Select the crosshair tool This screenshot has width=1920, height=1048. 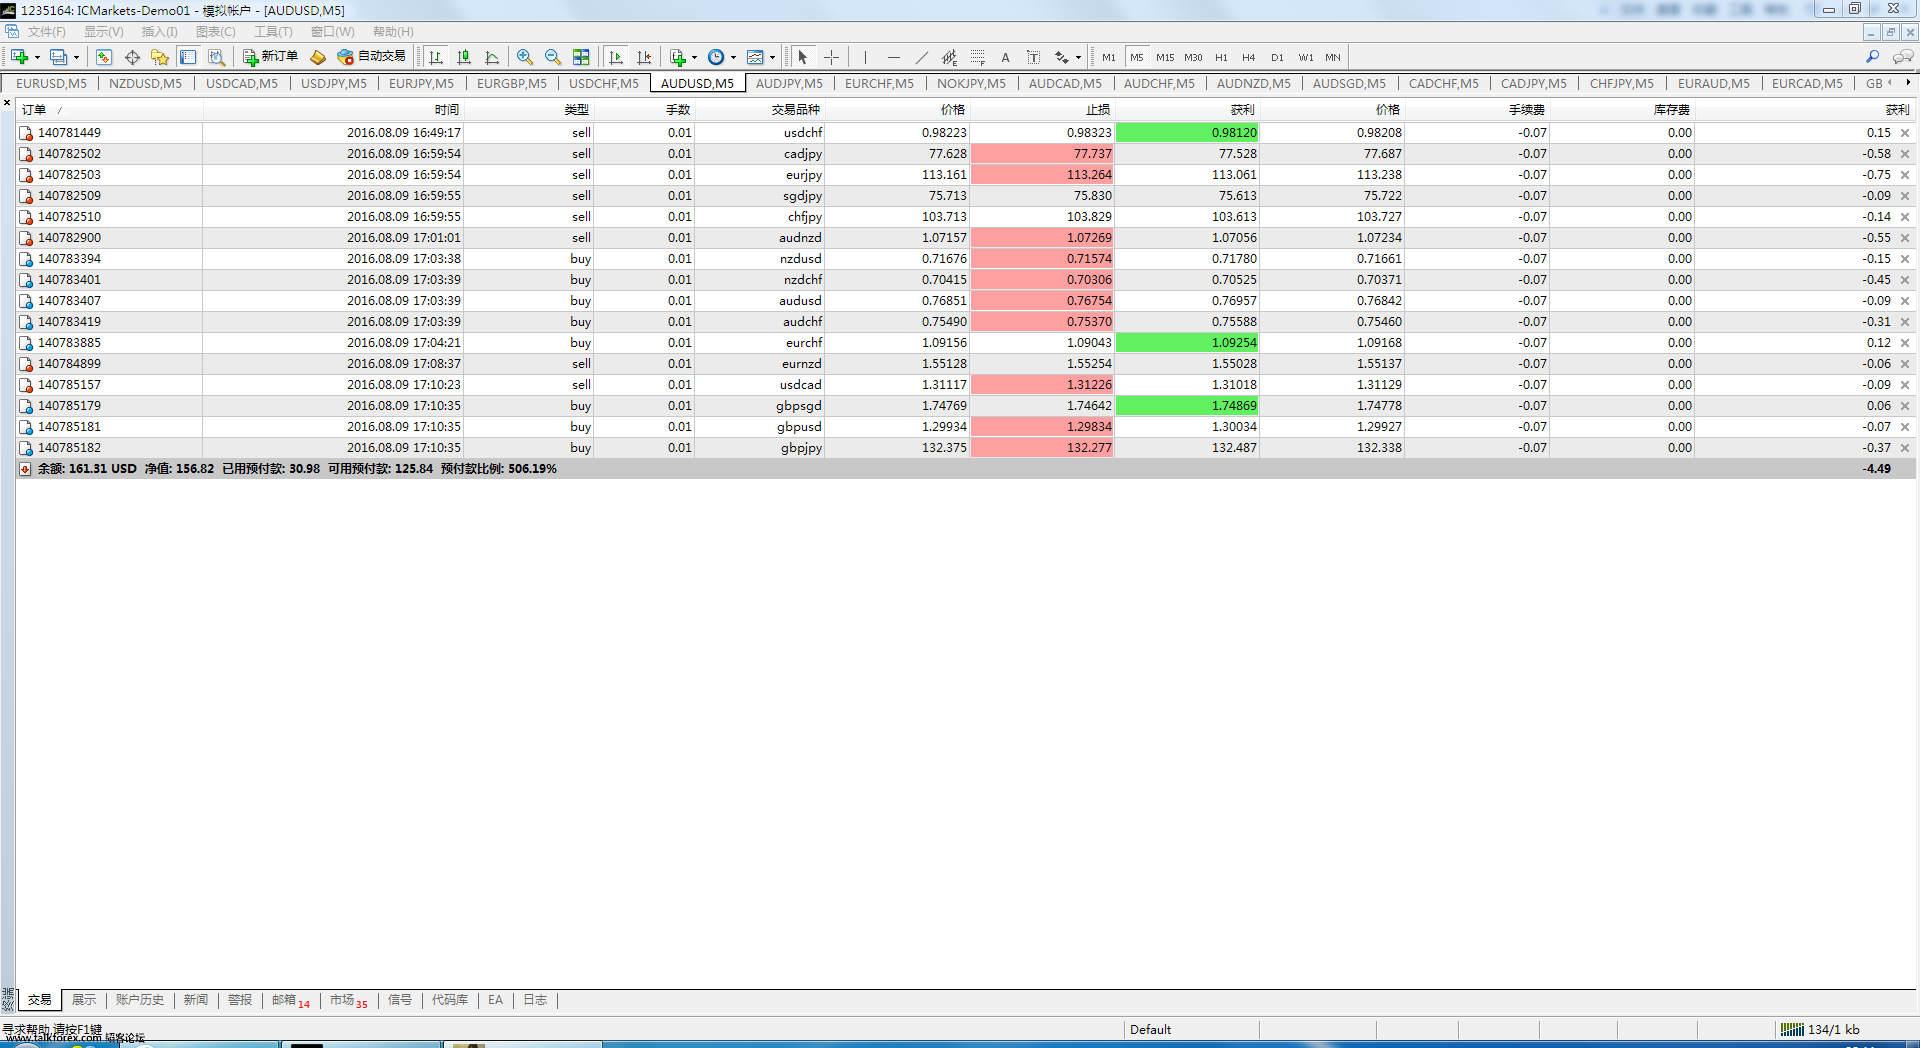tap(831, 57)
